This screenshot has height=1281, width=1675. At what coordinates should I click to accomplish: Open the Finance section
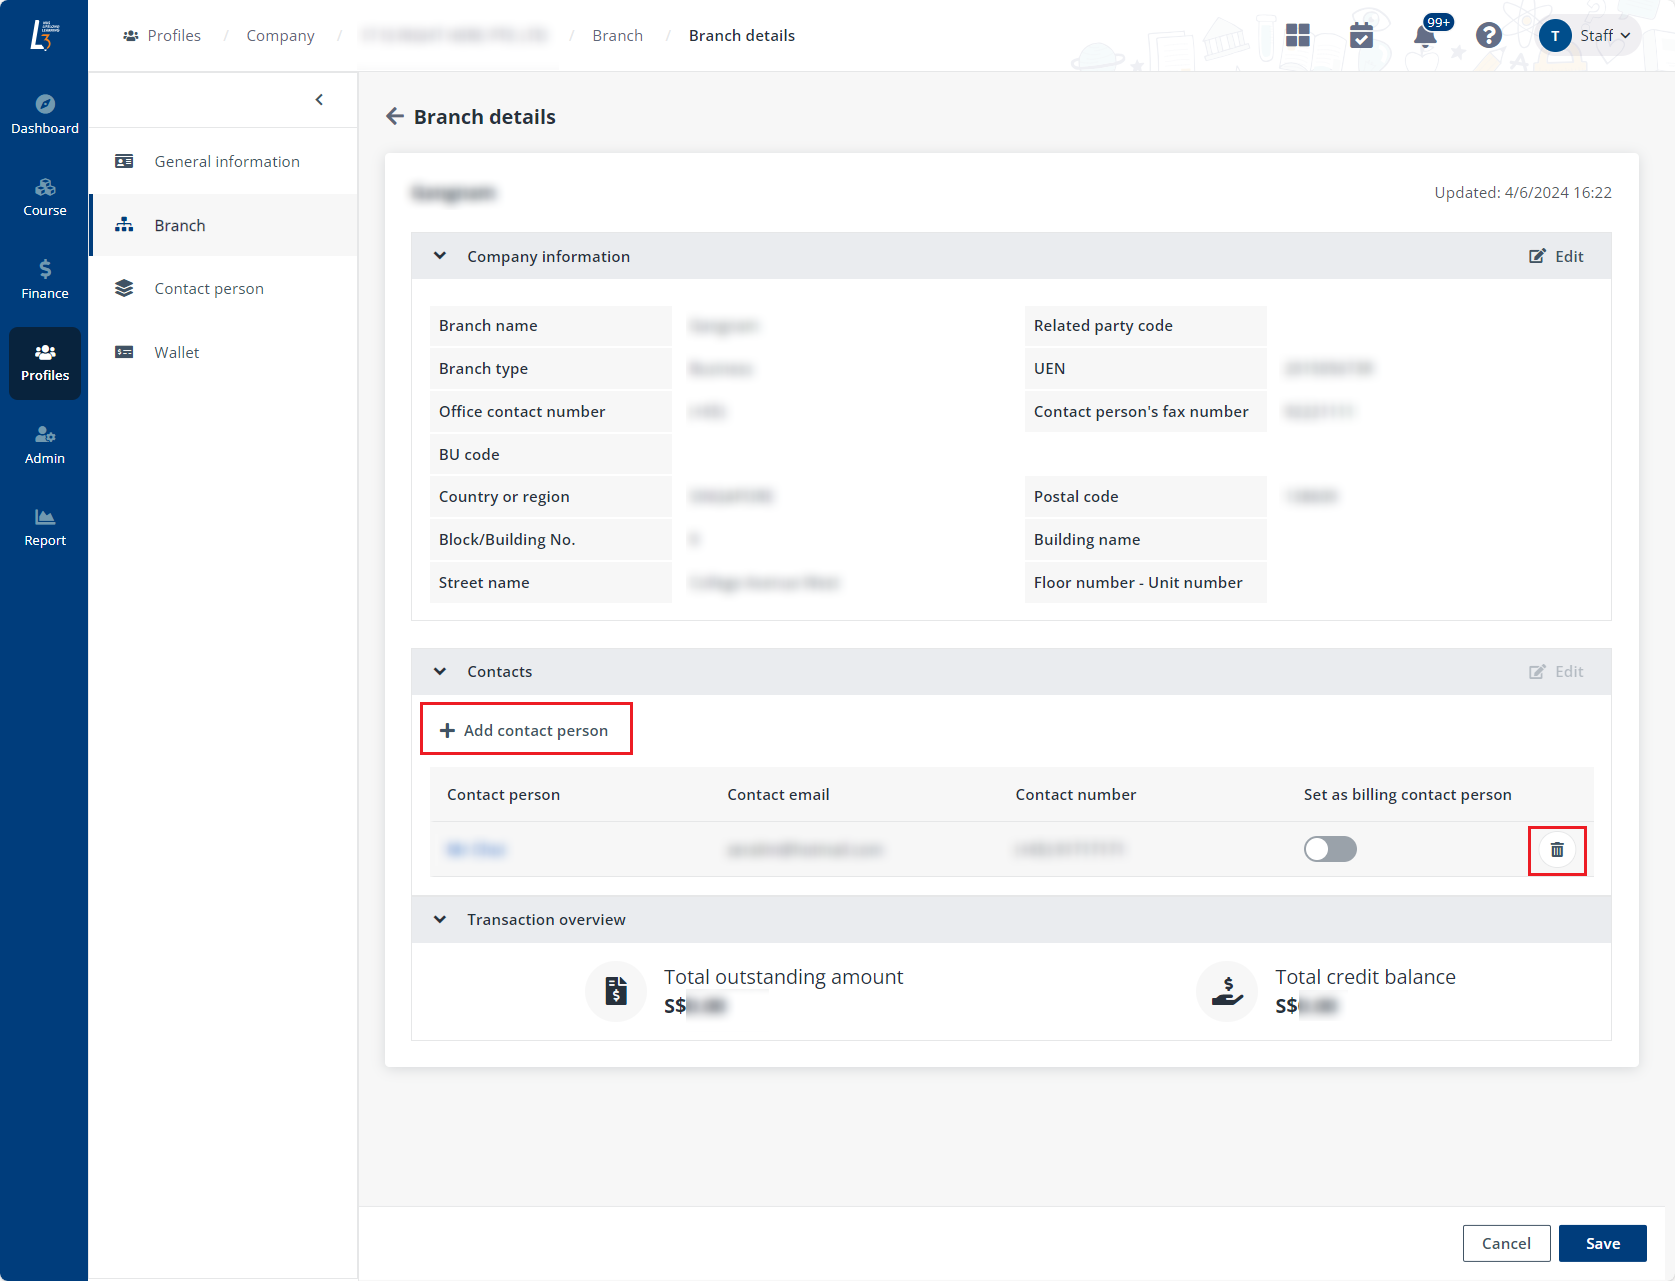(x=44, y=278)
